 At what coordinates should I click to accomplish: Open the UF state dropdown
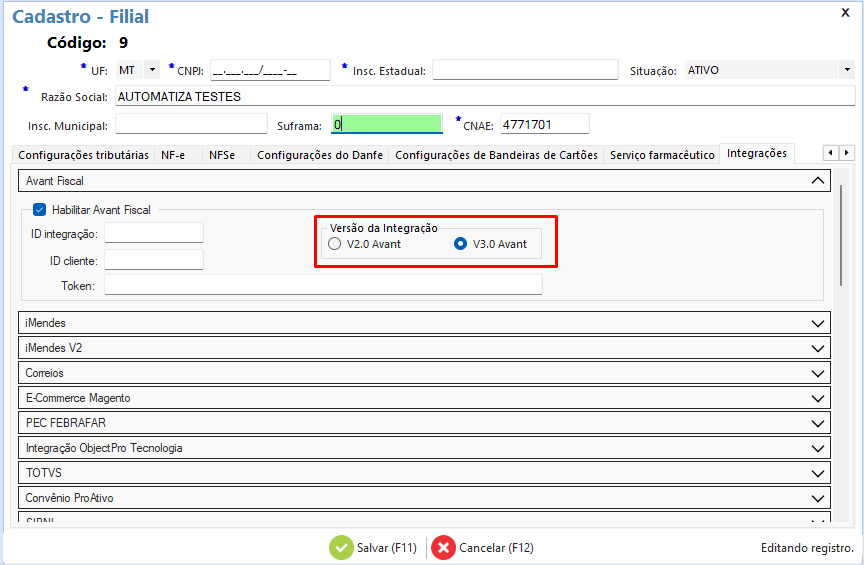152,70
